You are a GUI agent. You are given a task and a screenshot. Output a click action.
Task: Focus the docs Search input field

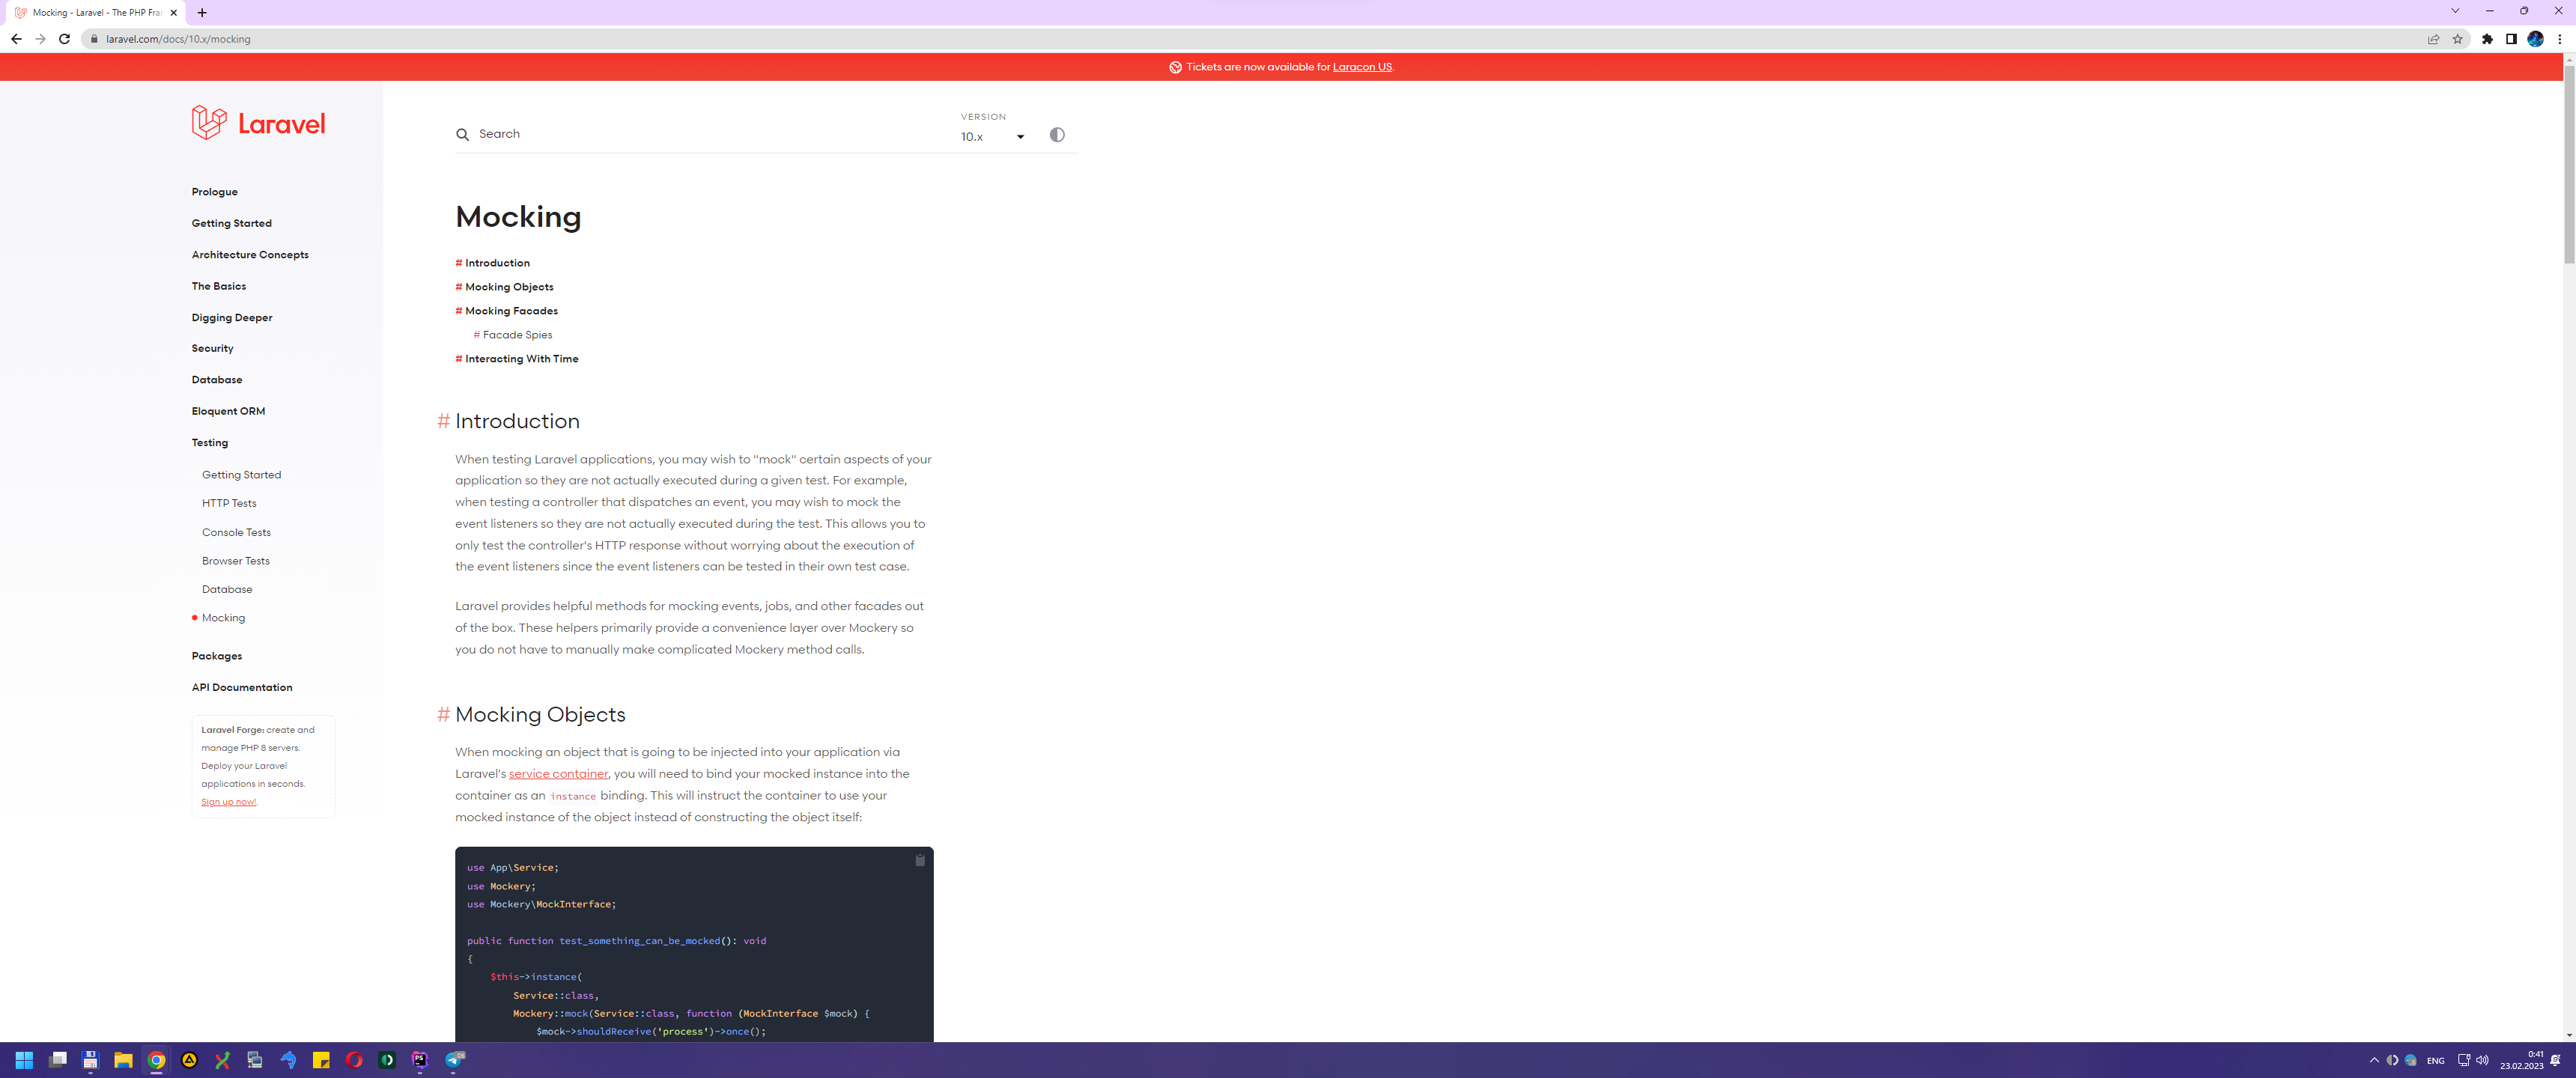(700, 134)
